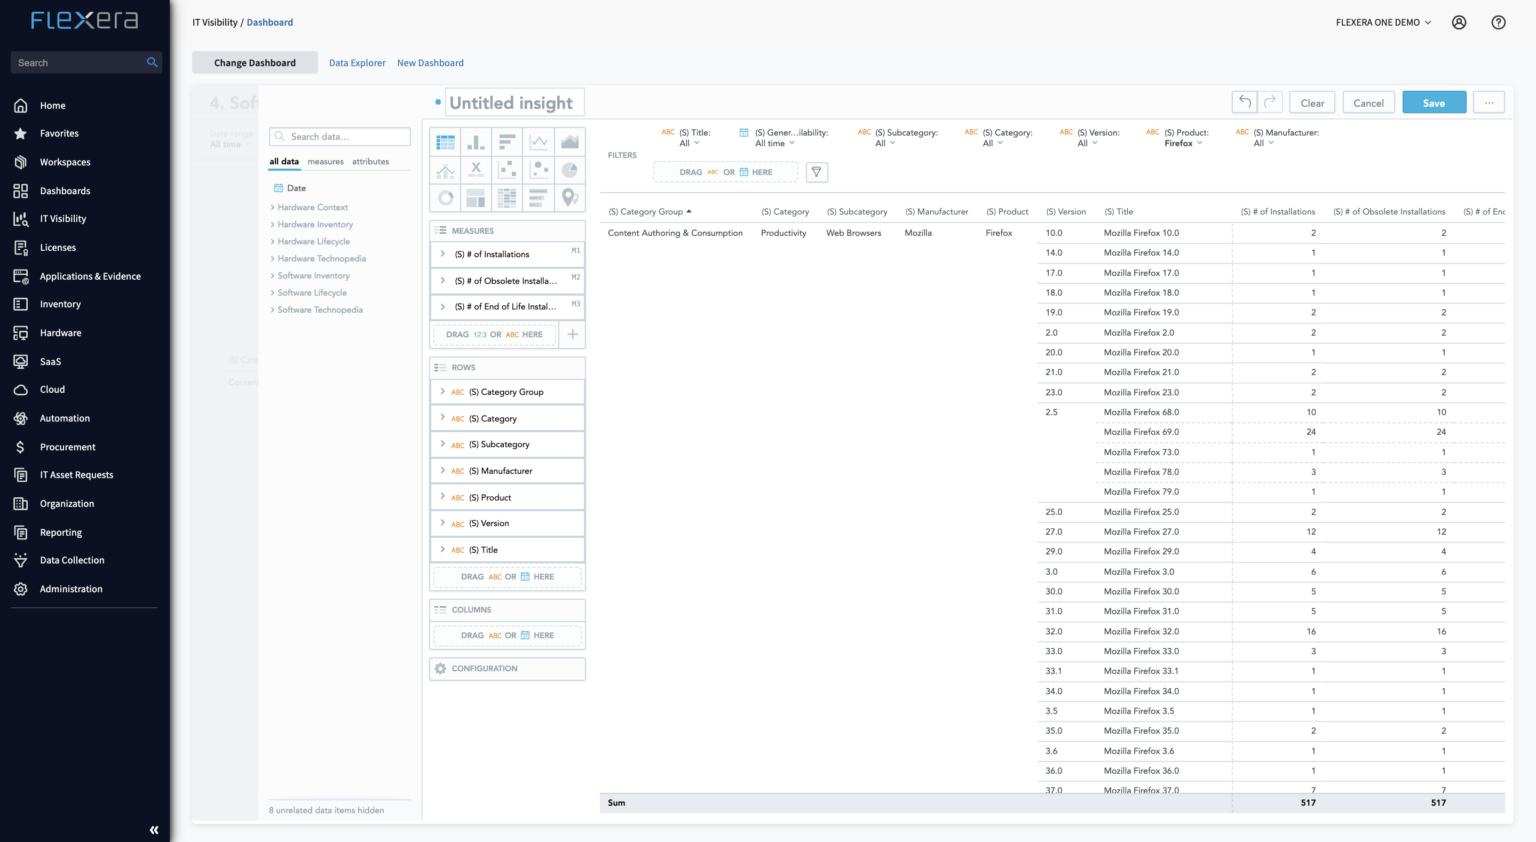Choose the donut chart visualization
The image size is (1536, 842).
click(445, 197)
